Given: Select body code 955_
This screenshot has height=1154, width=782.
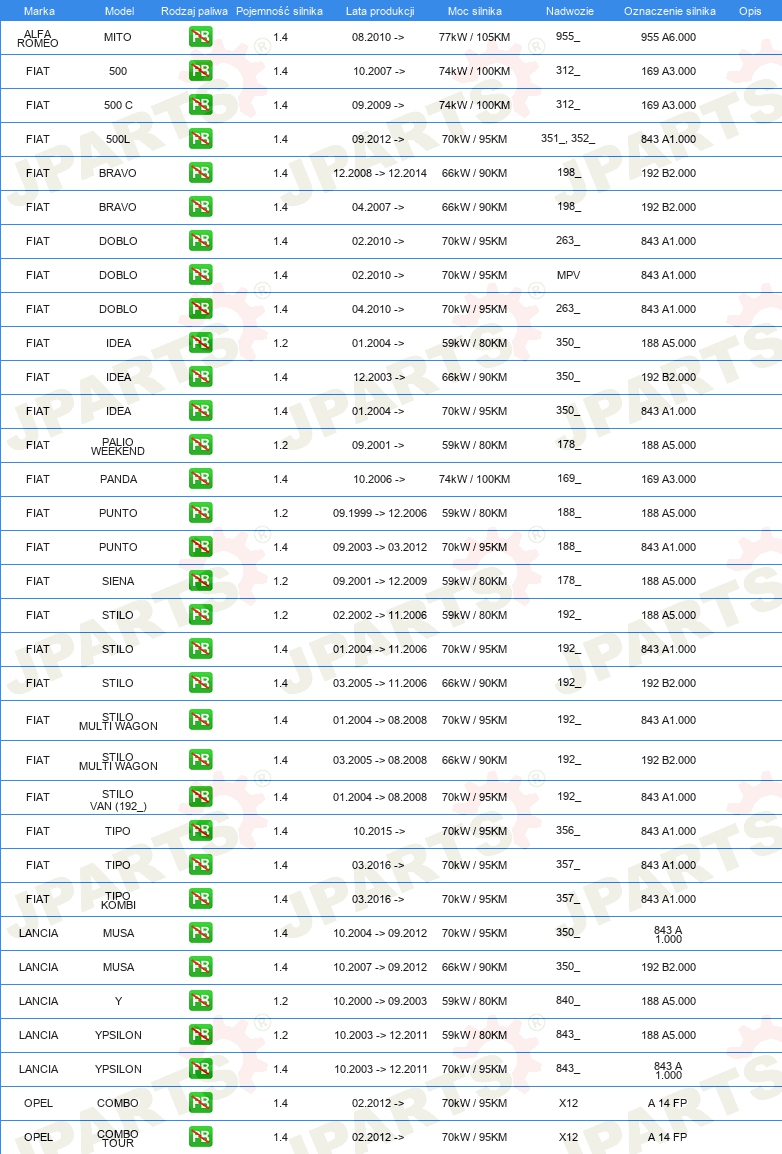Looking at the screenshot, I should pyautogui.click(x=568, y=36).
